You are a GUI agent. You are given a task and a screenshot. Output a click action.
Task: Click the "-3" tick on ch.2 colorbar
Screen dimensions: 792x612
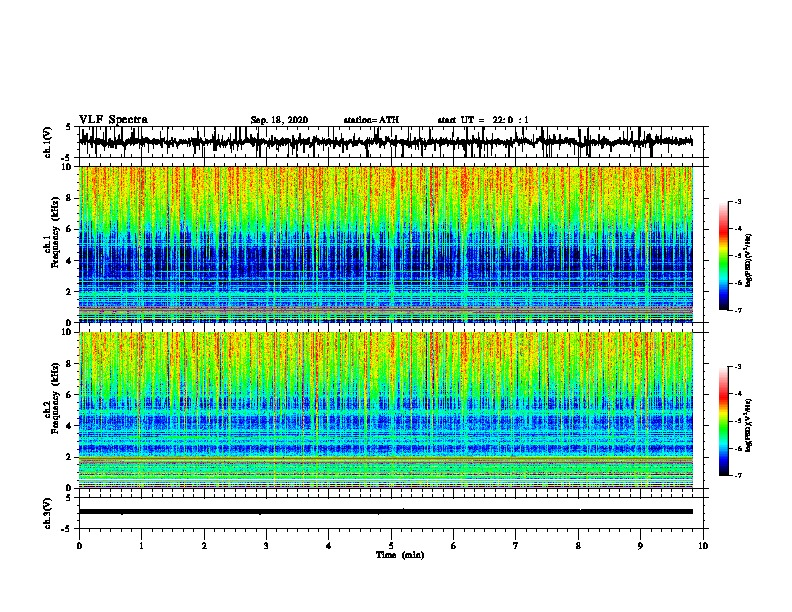point(737,367)
